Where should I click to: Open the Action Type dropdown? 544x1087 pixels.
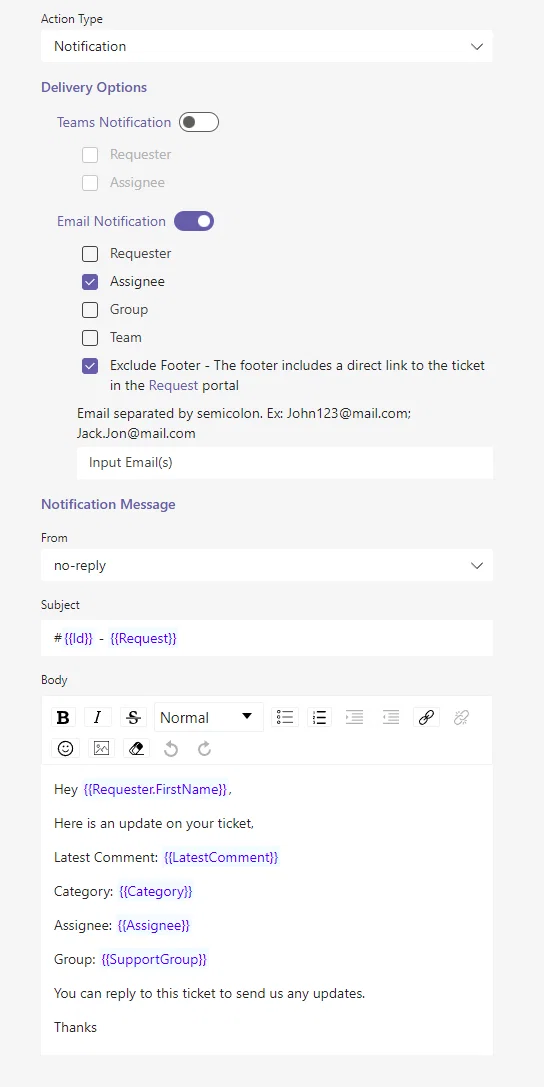pyautogui.click(x=267, y=46)
